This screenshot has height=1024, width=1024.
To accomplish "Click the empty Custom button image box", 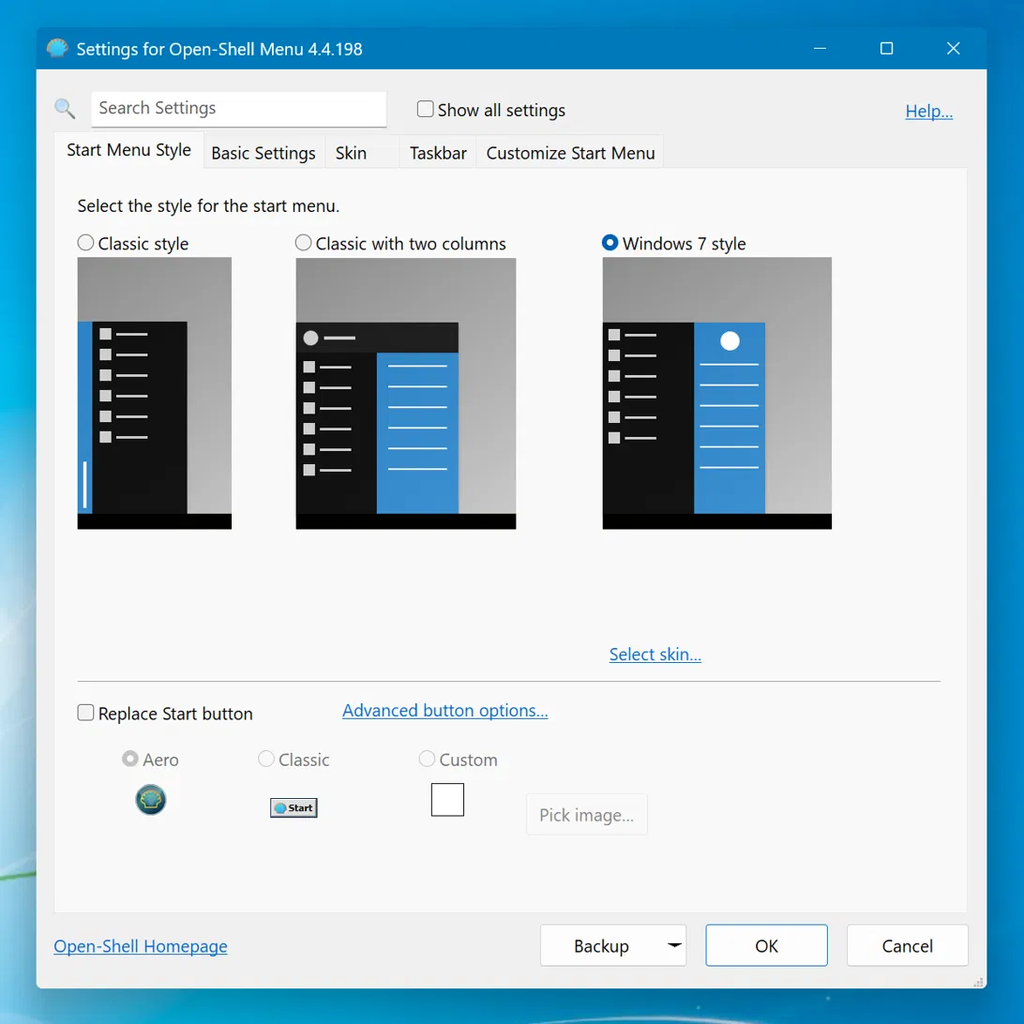I will (447, 800).
